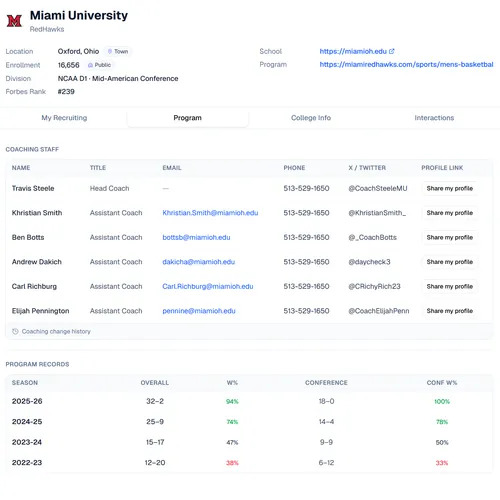Click the @CRichyRich23 Twitter handle
Viewport: 500px width, 500px height.
point(374,286)
